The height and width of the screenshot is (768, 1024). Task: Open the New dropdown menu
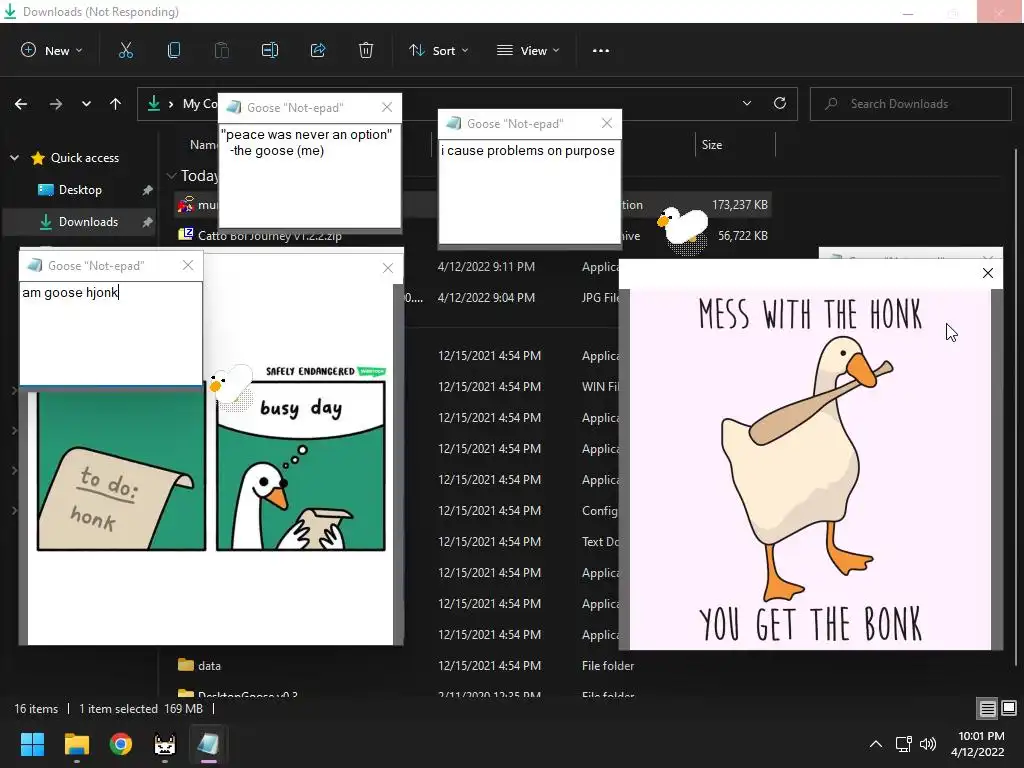coord(52,50)
